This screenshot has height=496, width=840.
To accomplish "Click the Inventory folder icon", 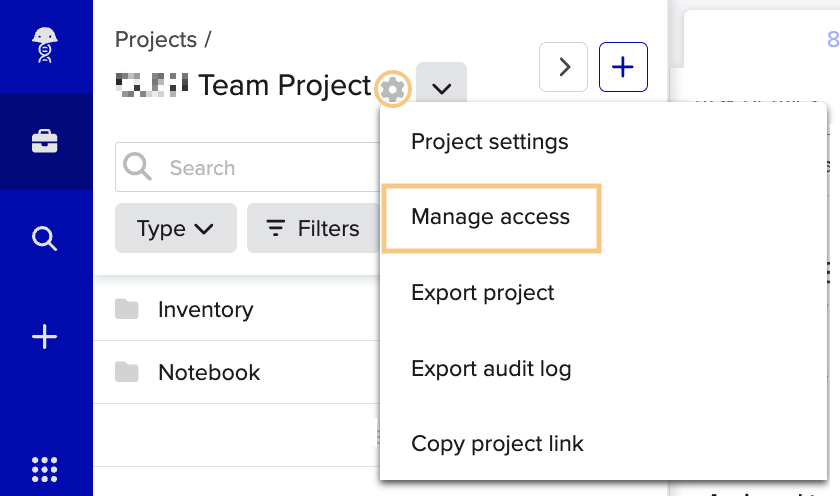I will 127,309.
